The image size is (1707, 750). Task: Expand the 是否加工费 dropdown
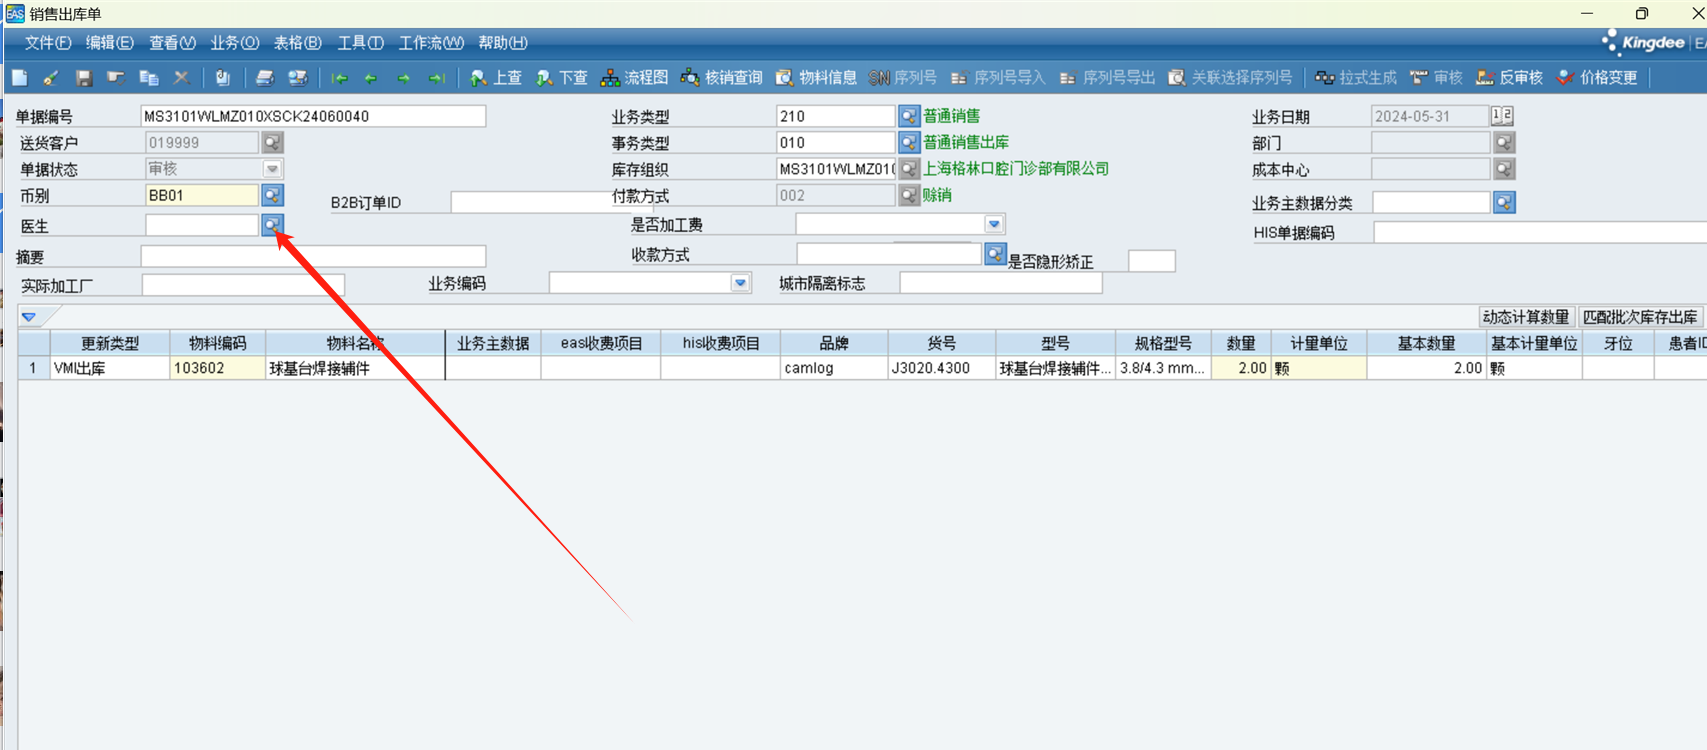[994, 224]
